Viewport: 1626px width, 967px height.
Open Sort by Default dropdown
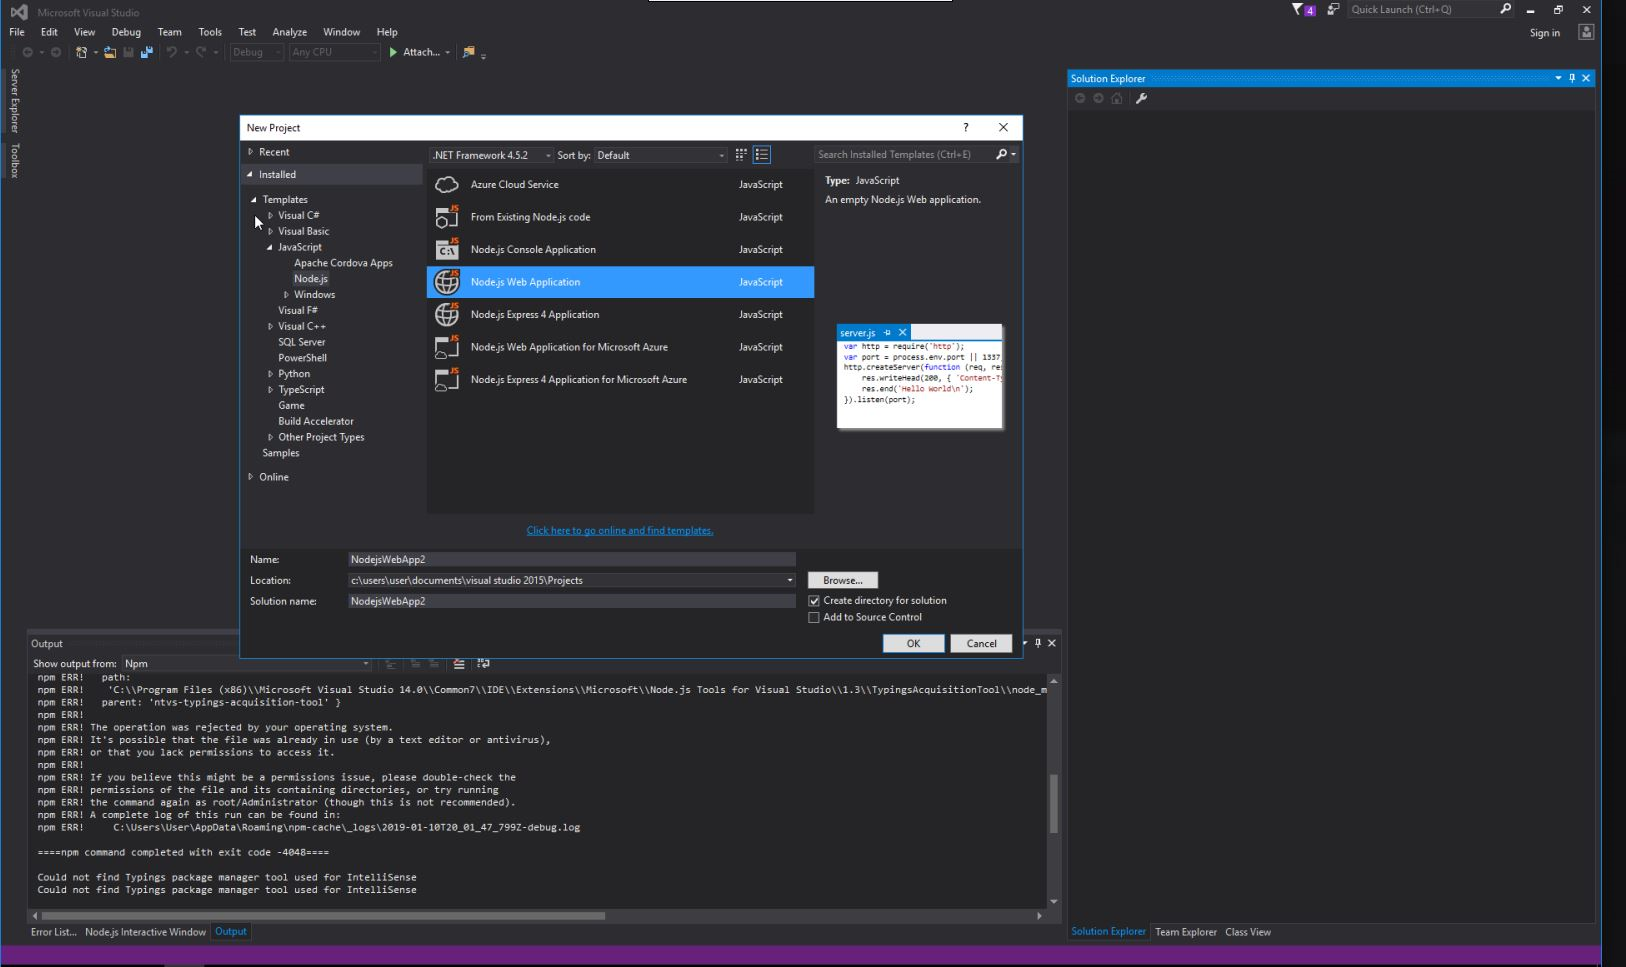(660, 155)
